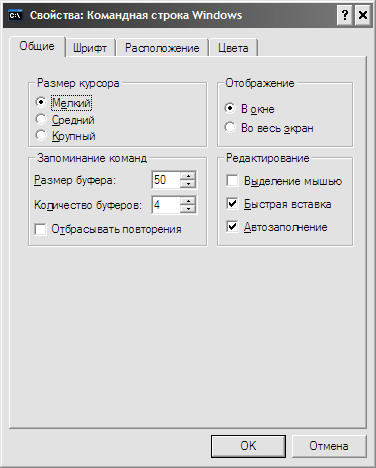Click the Количество буферов value field

click(166, 205)
